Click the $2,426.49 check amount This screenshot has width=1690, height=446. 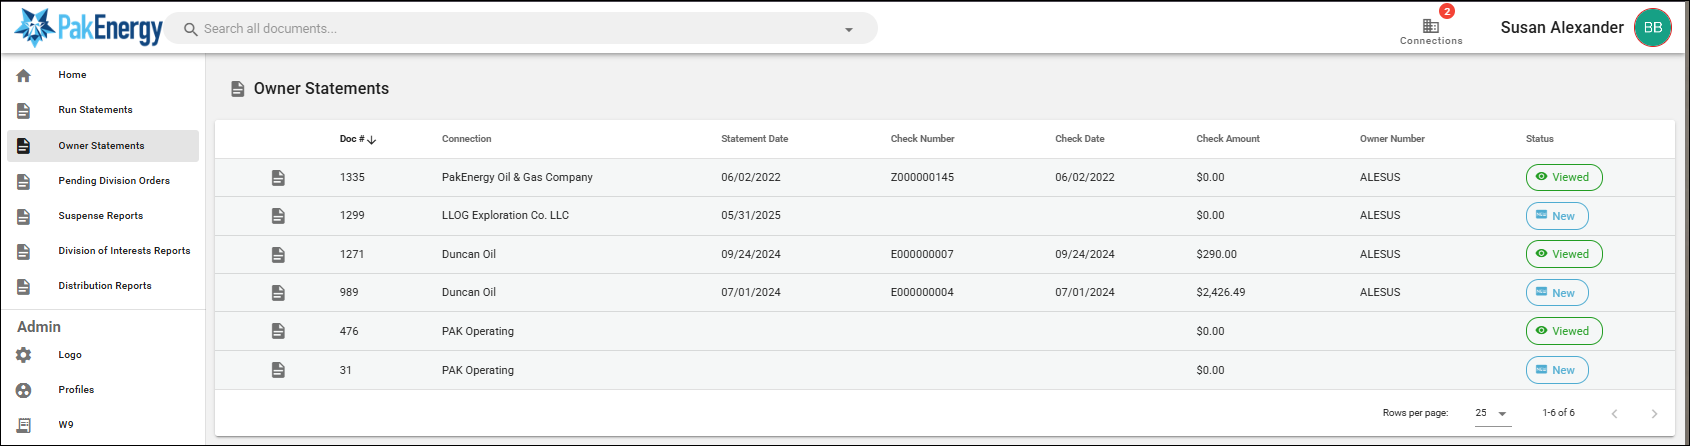coord(1221,293)
